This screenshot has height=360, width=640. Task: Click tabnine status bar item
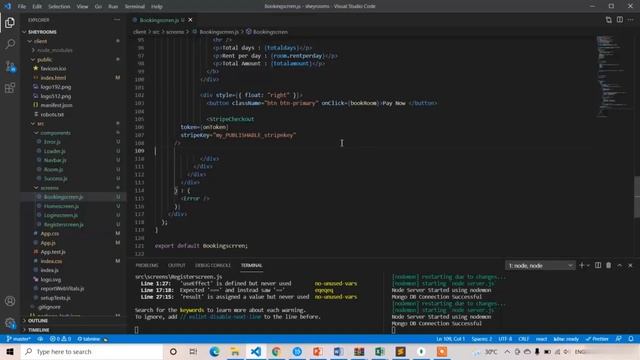coord(89,339)
